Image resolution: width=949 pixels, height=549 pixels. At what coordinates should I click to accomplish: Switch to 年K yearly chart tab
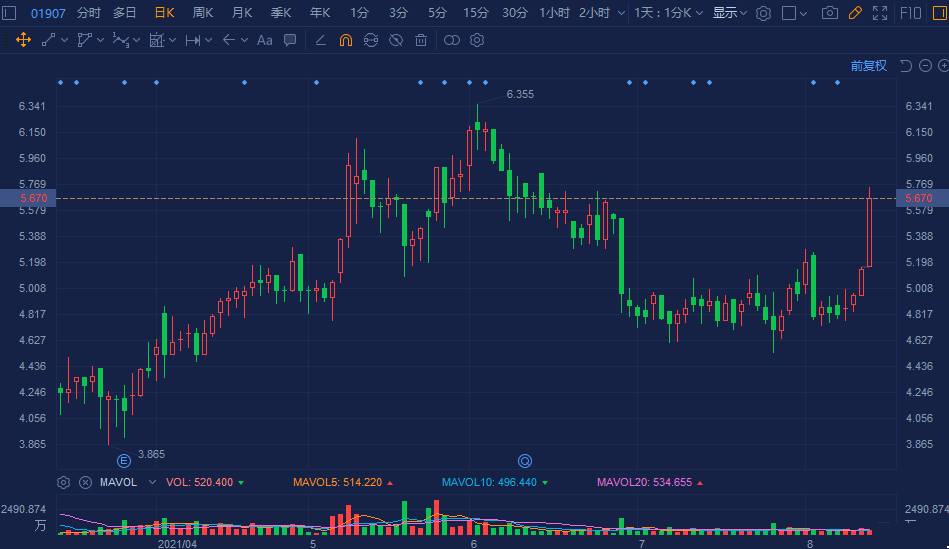coord(320,13)
